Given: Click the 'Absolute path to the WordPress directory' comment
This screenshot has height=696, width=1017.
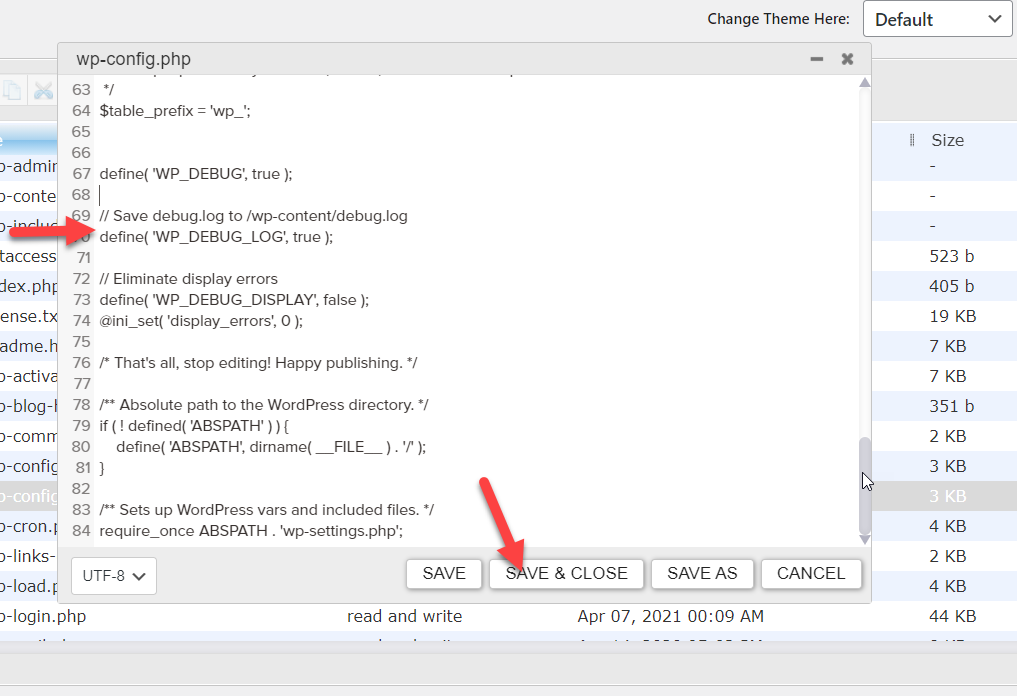Looking at the screenshot, I should (x=264, y=405).
